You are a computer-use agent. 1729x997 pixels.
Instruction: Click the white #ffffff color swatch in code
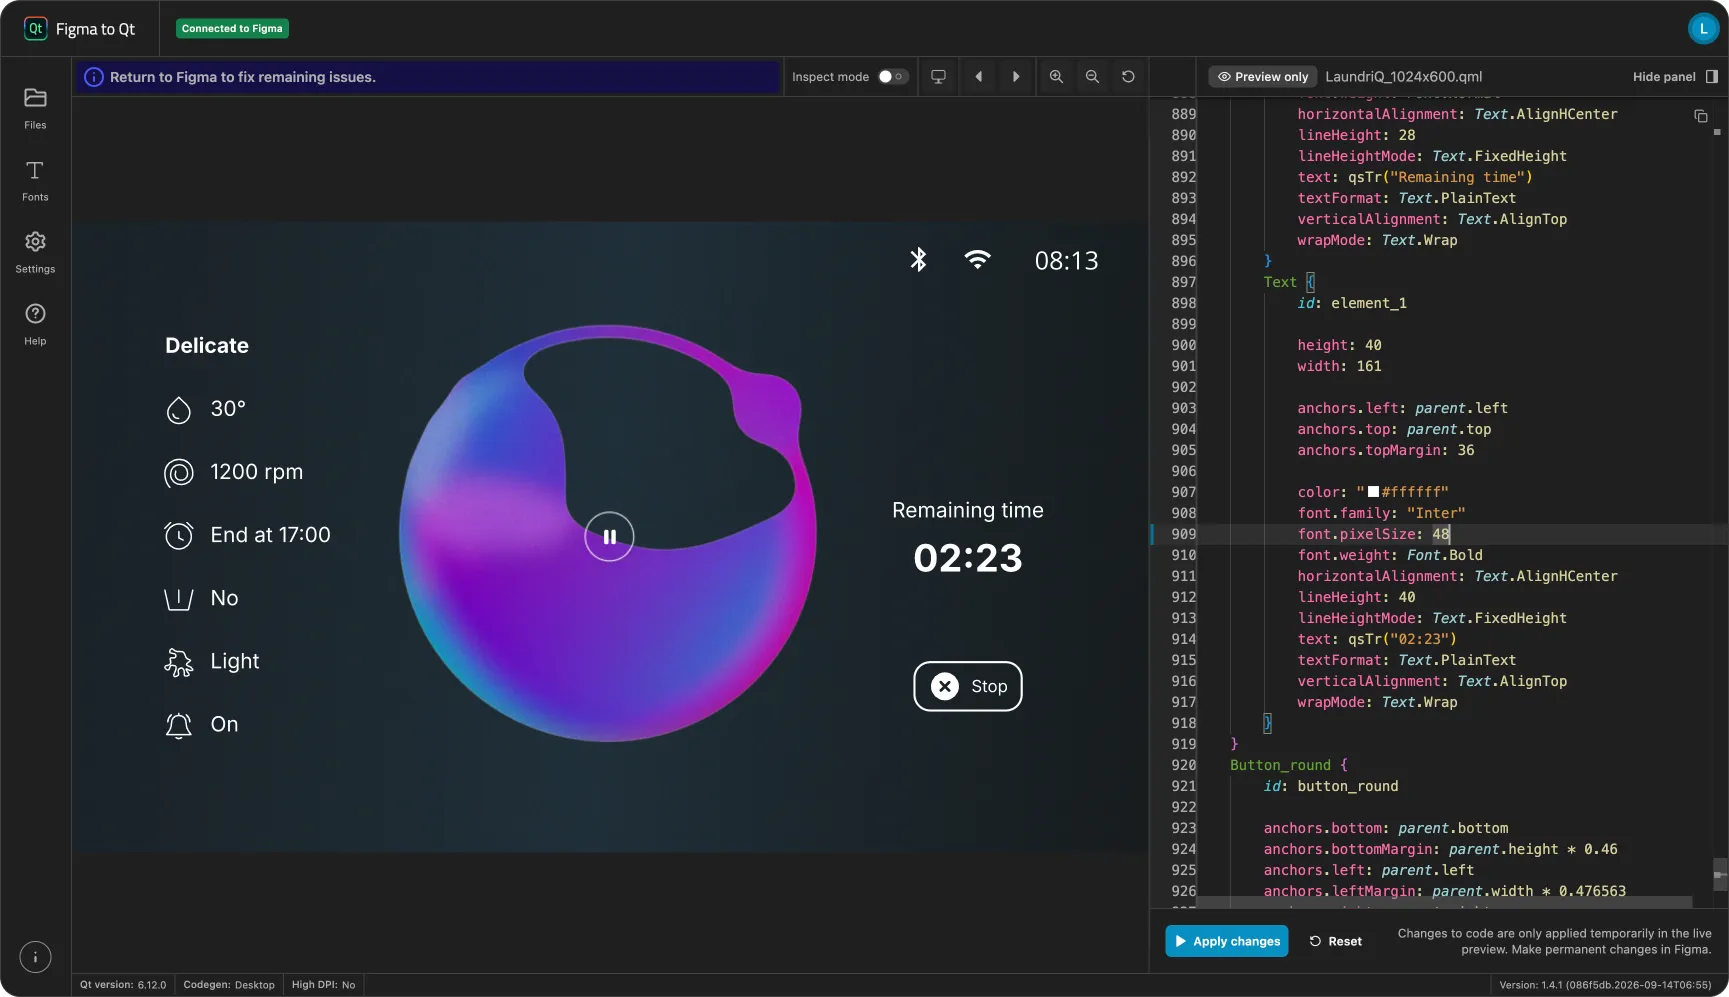coord(1373,492)
